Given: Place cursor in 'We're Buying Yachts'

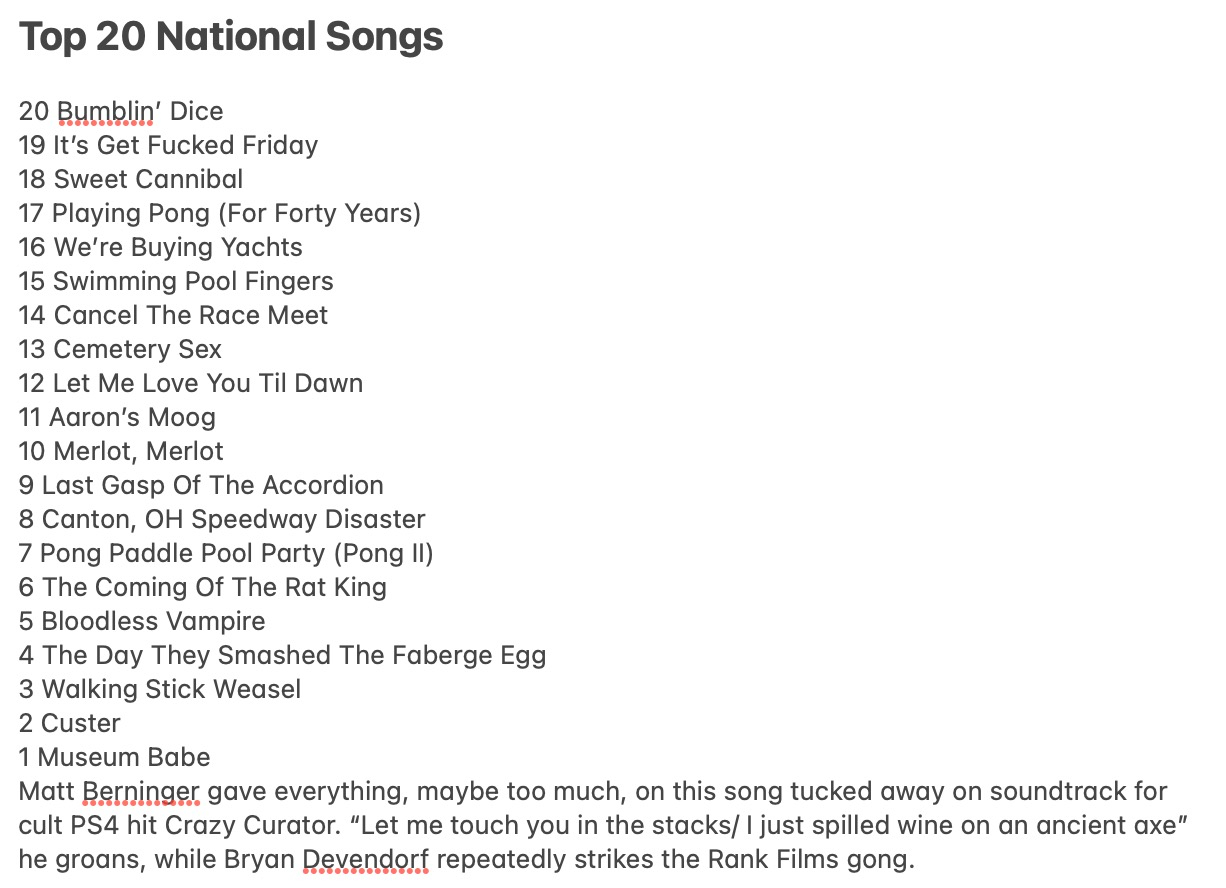Looking at the screenshot, I should (177, 247).
